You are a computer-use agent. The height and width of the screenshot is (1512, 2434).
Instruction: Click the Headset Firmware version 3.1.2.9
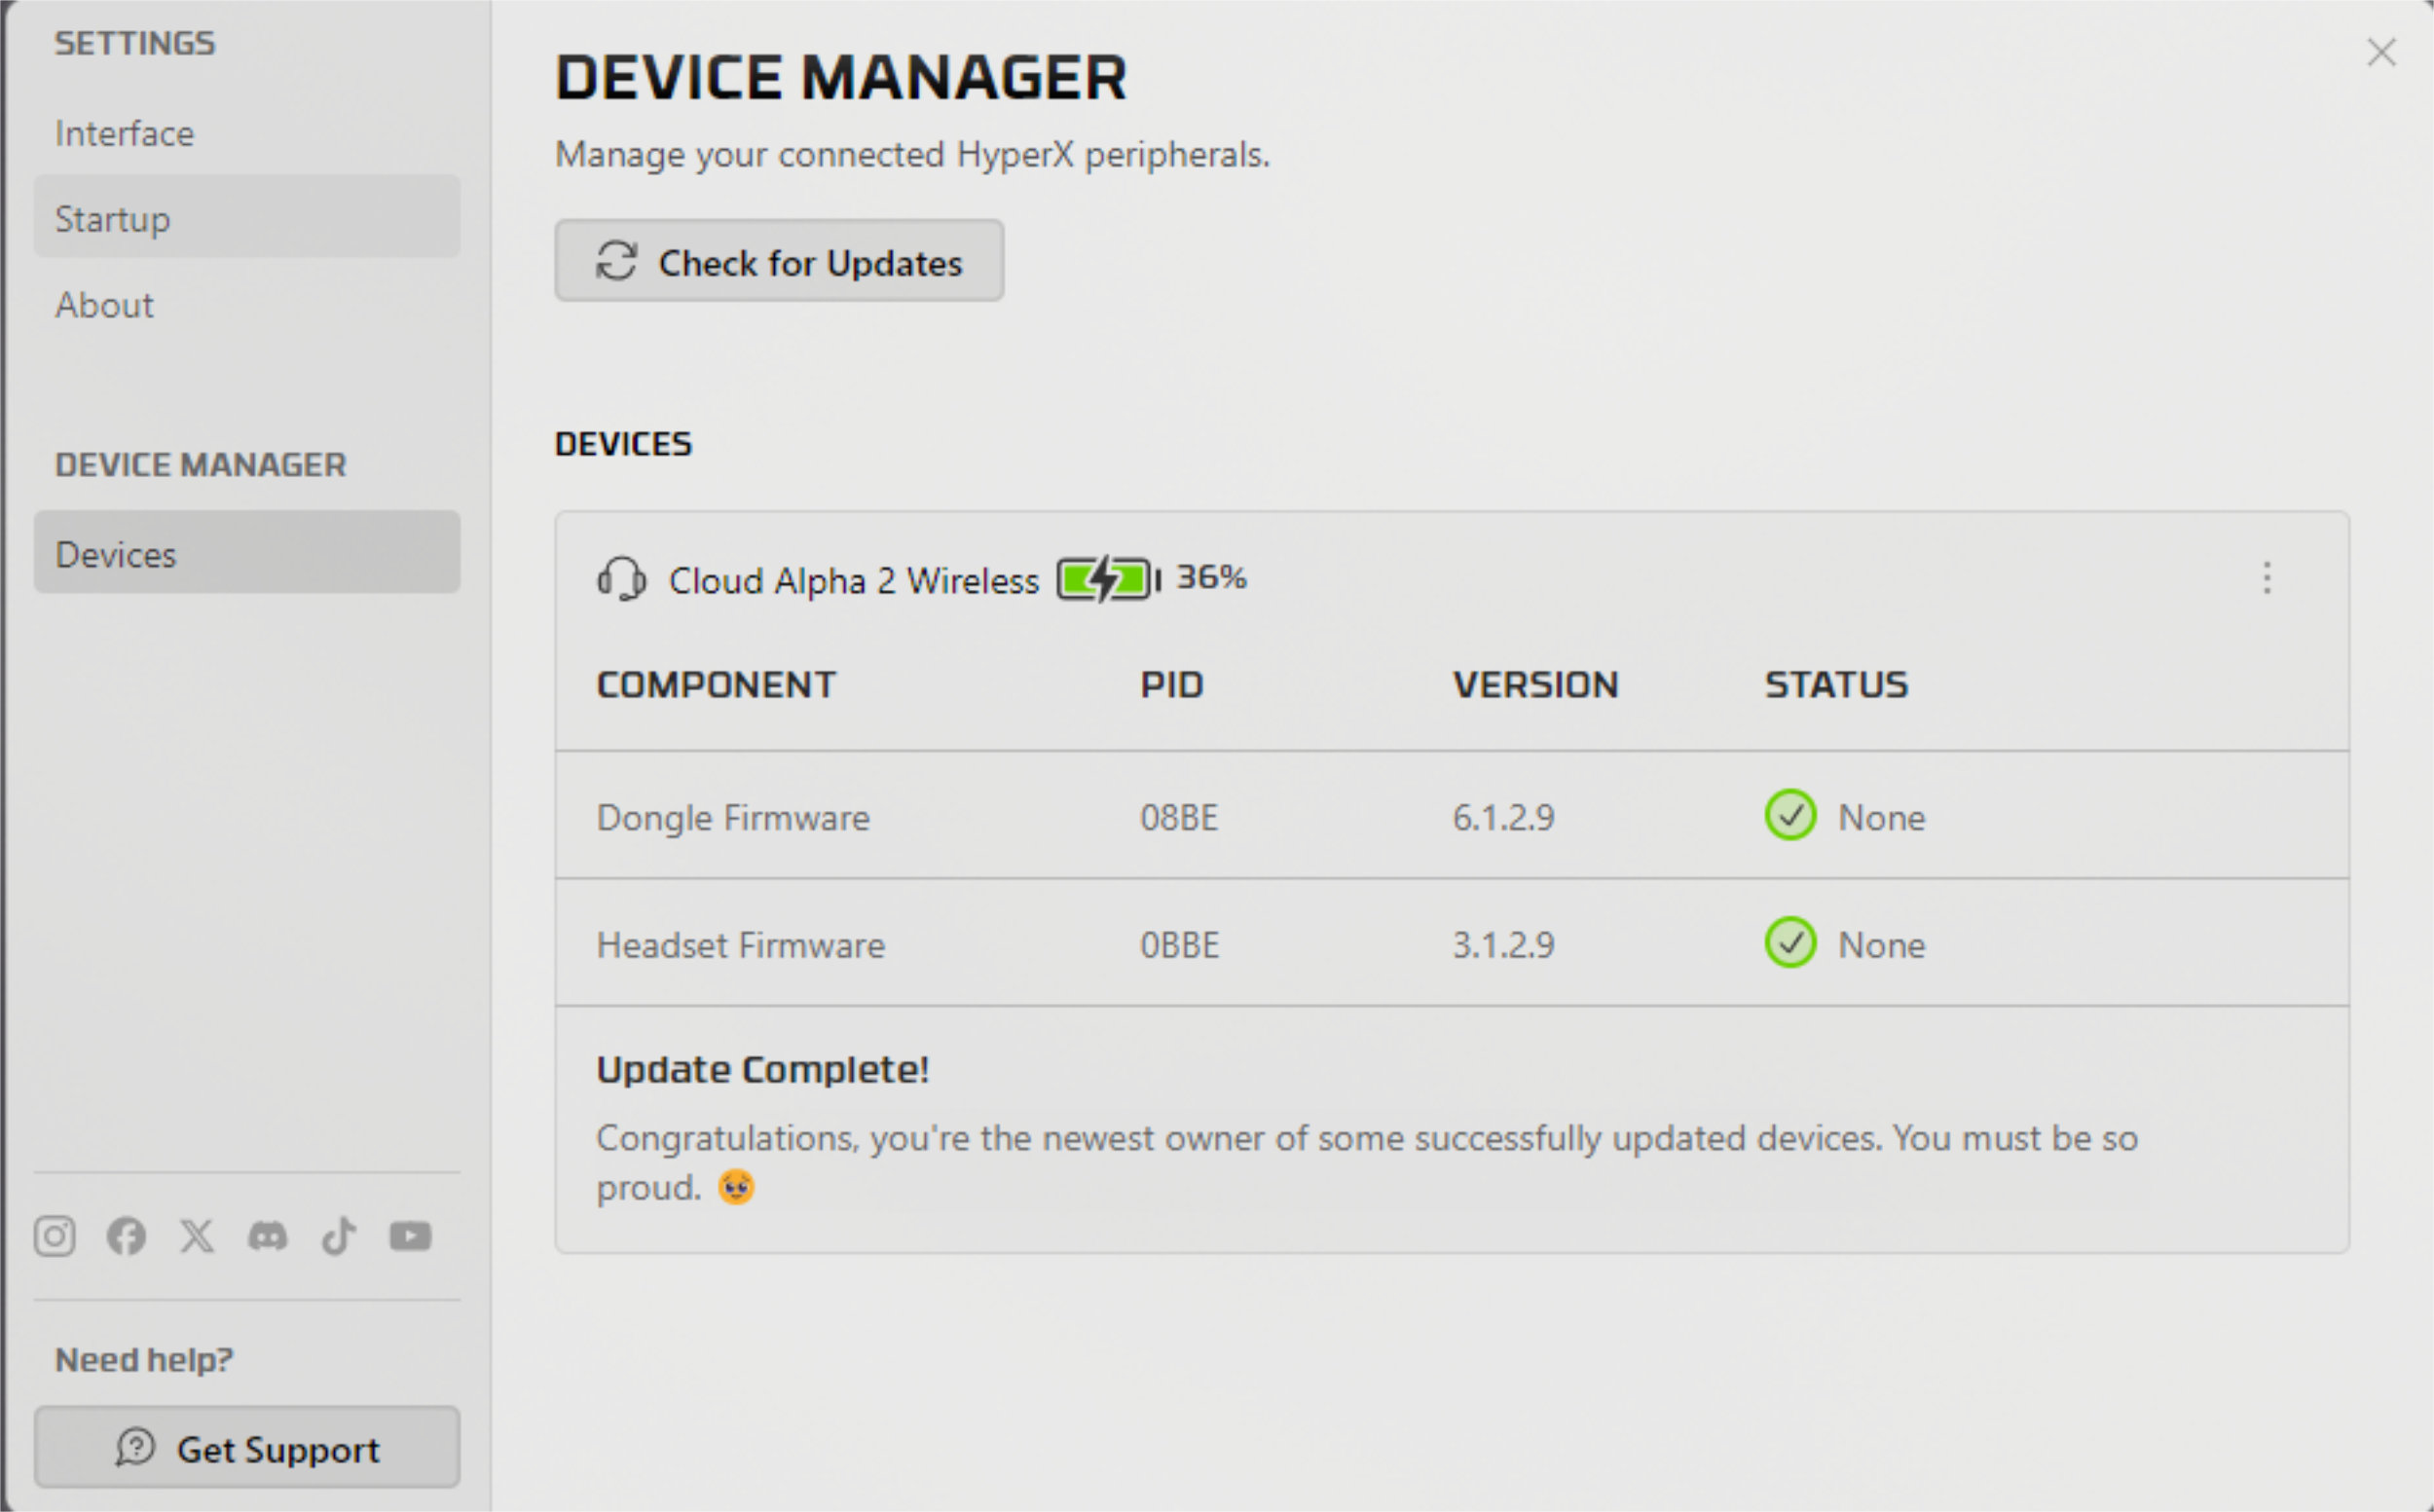1503,945
